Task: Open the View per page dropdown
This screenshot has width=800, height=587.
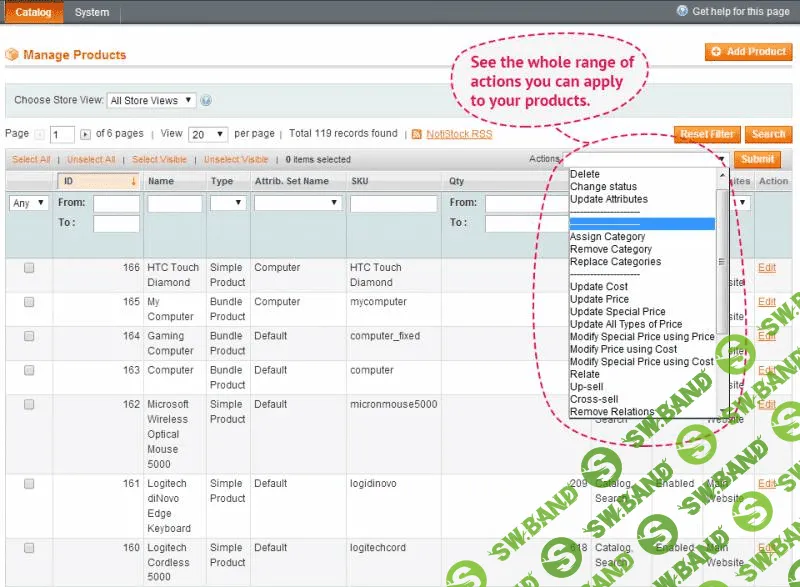Action: point(203,134)
